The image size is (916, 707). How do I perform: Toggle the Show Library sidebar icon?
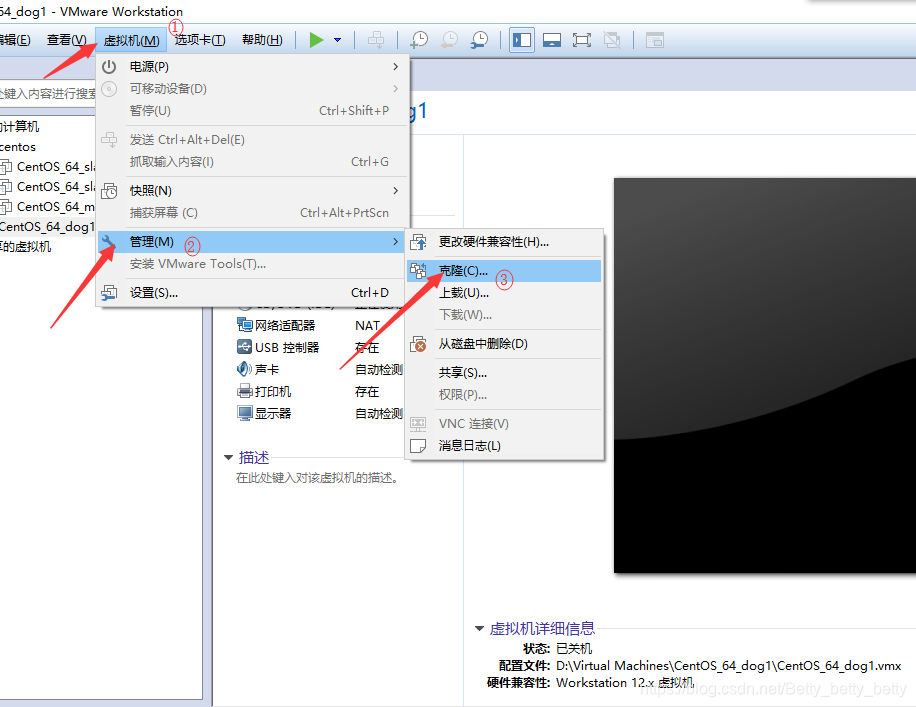522,40
